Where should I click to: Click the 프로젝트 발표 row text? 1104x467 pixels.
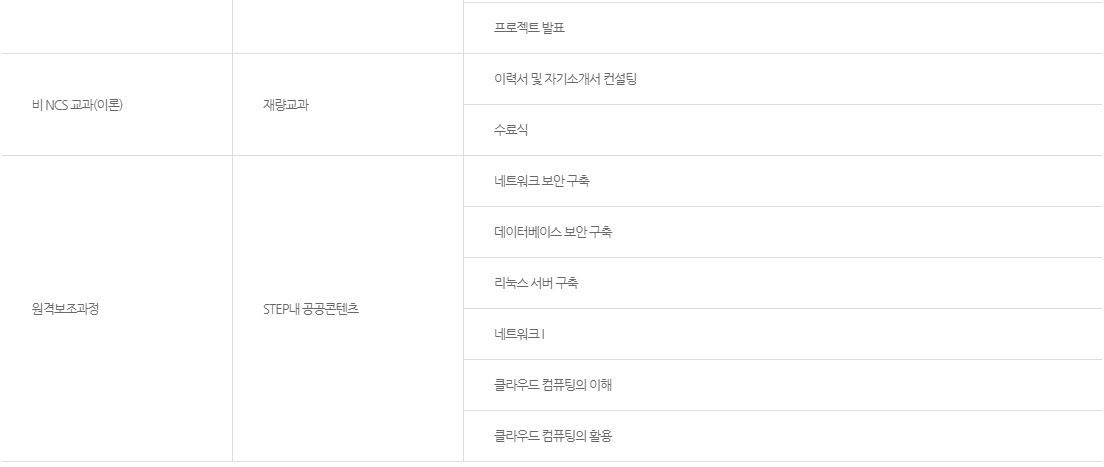529,28
